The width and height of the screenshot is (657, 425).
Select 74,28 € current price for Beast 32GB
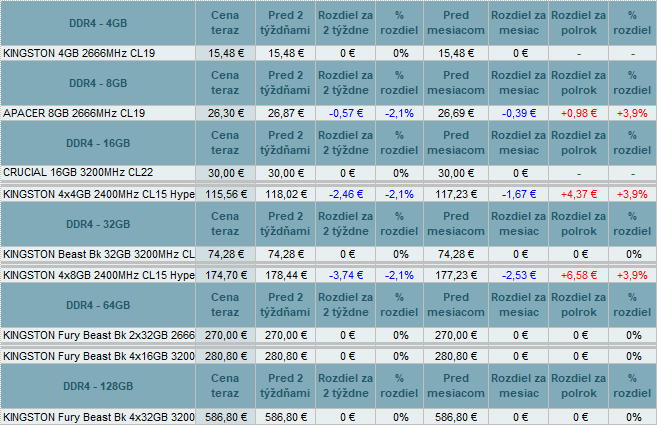pyautogui.click(x=225, y=254)
